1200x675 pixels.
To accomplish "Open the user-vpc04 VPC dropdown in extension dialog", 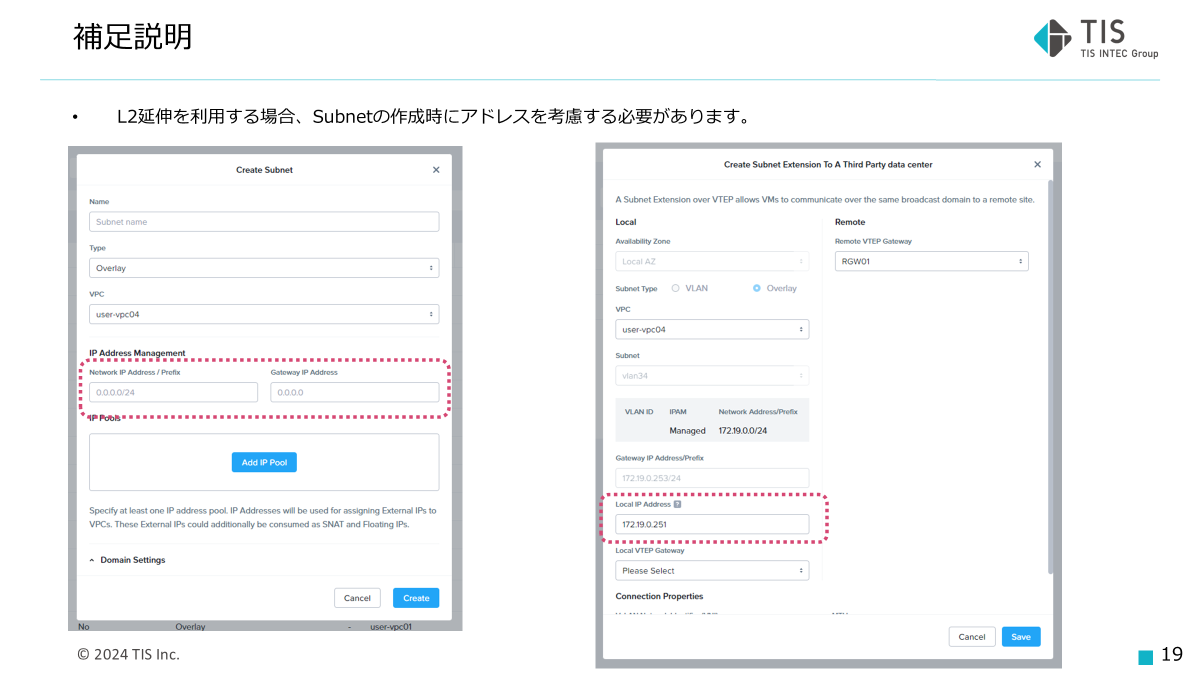I will [x=712, y=329].
